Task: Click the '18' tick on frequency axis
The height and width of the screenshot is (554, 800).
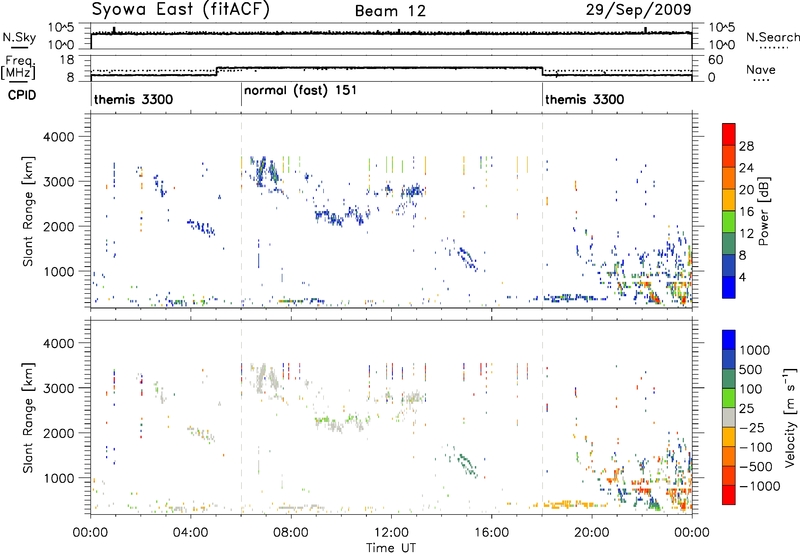Action: (66, 59)
